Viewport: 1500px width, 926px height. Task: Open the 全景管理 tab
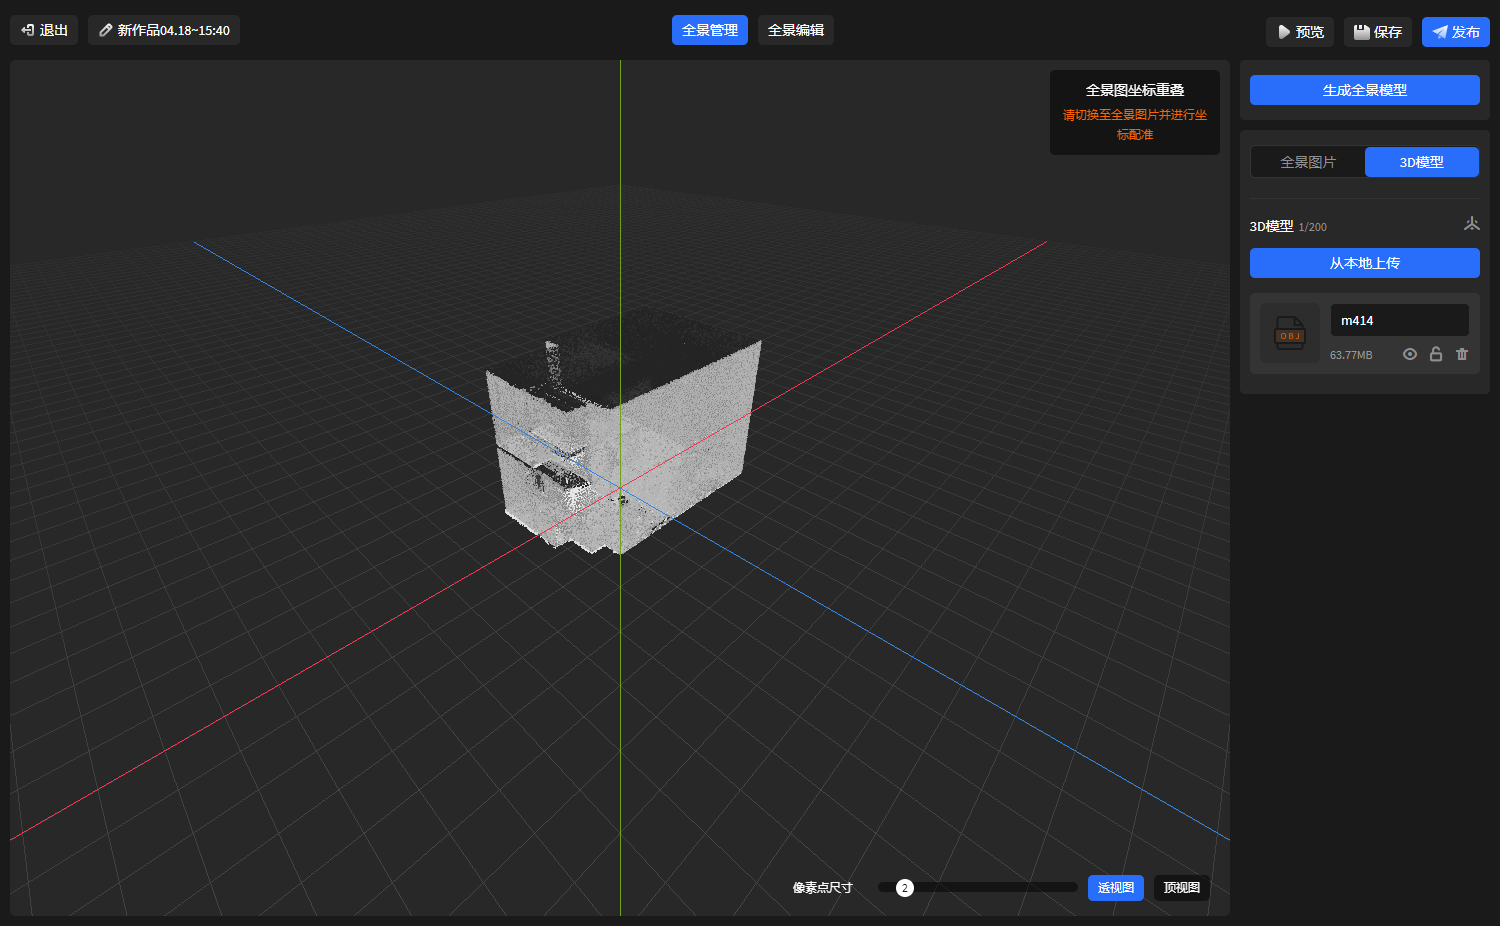point(709,30)
